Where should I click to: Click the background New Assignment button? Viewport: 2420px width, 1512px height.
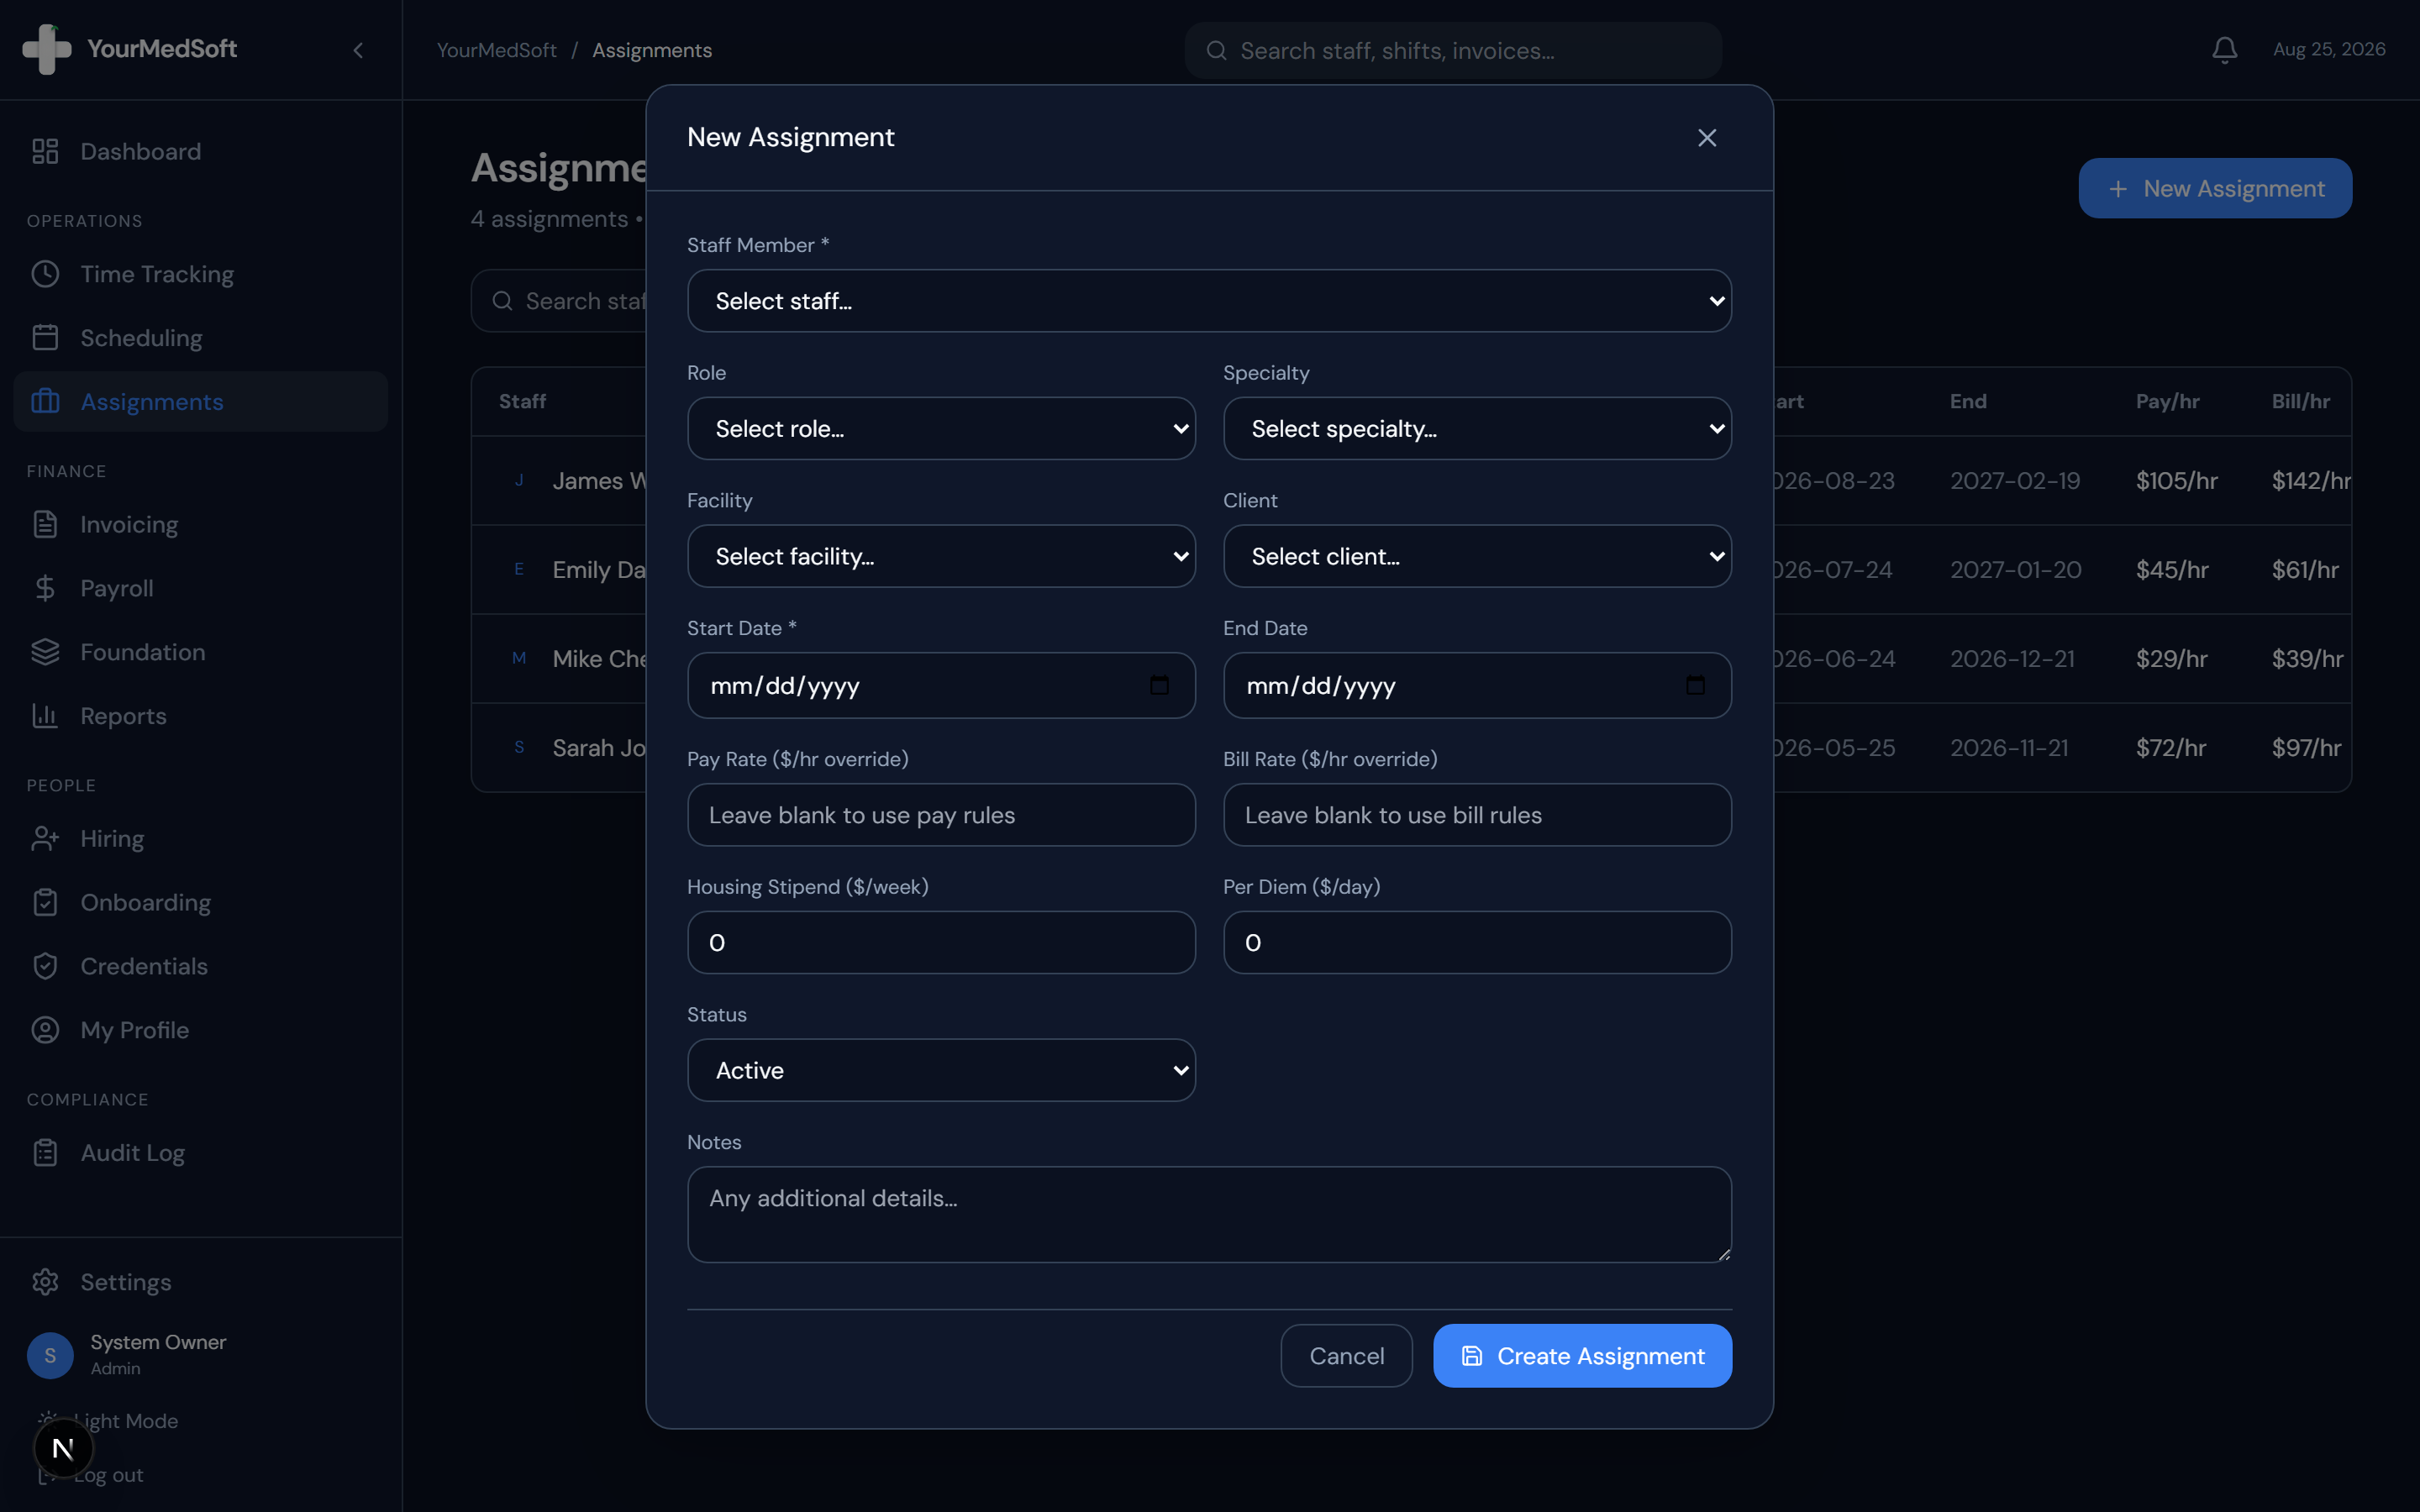pyautogui.click(x=2215, y=188)
